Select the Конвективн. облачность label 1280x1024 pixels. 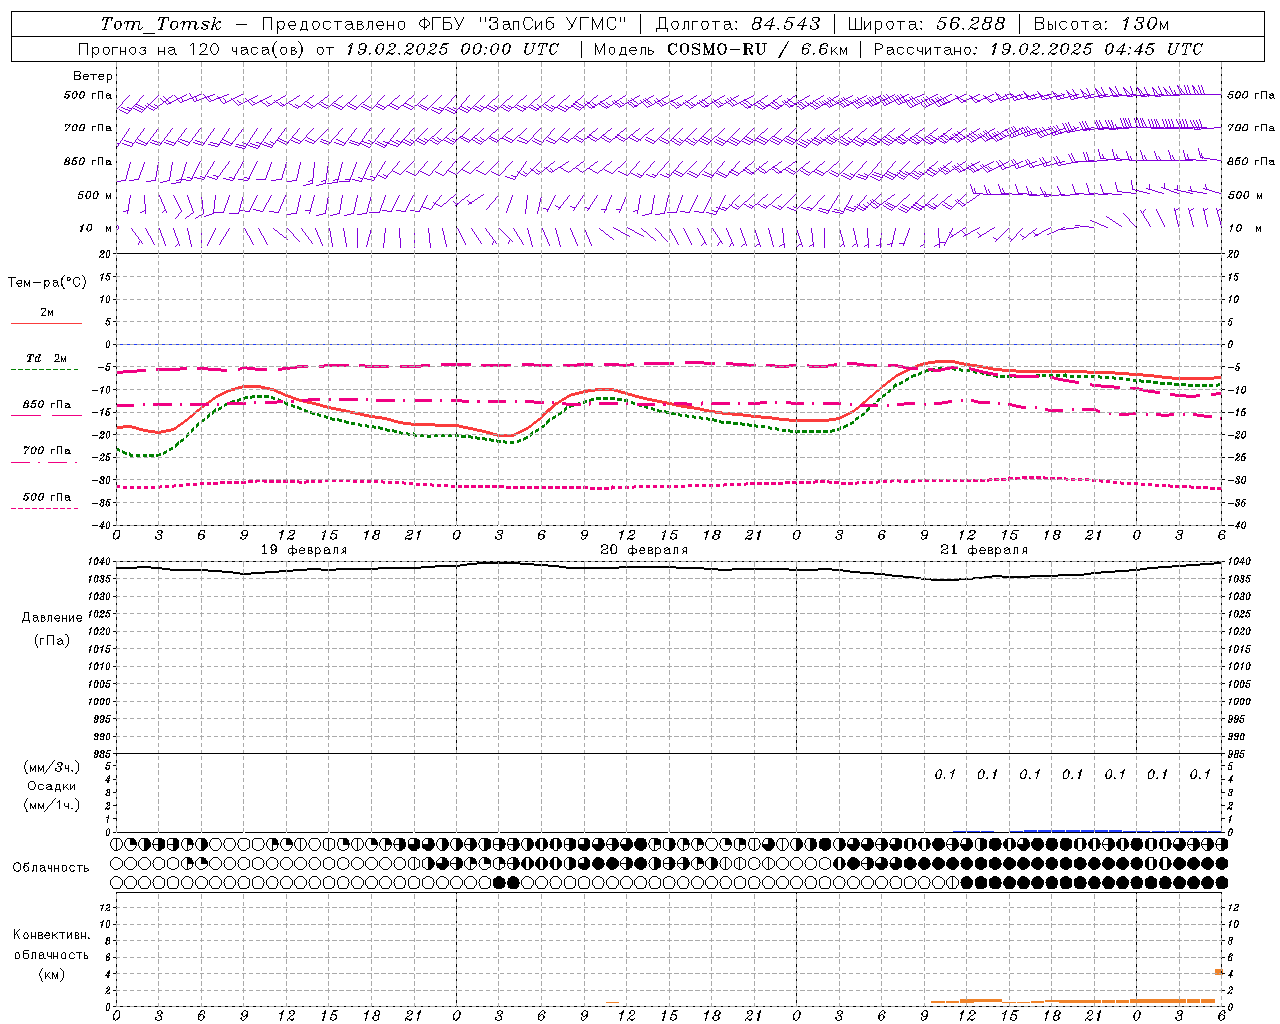coord(51,944)
